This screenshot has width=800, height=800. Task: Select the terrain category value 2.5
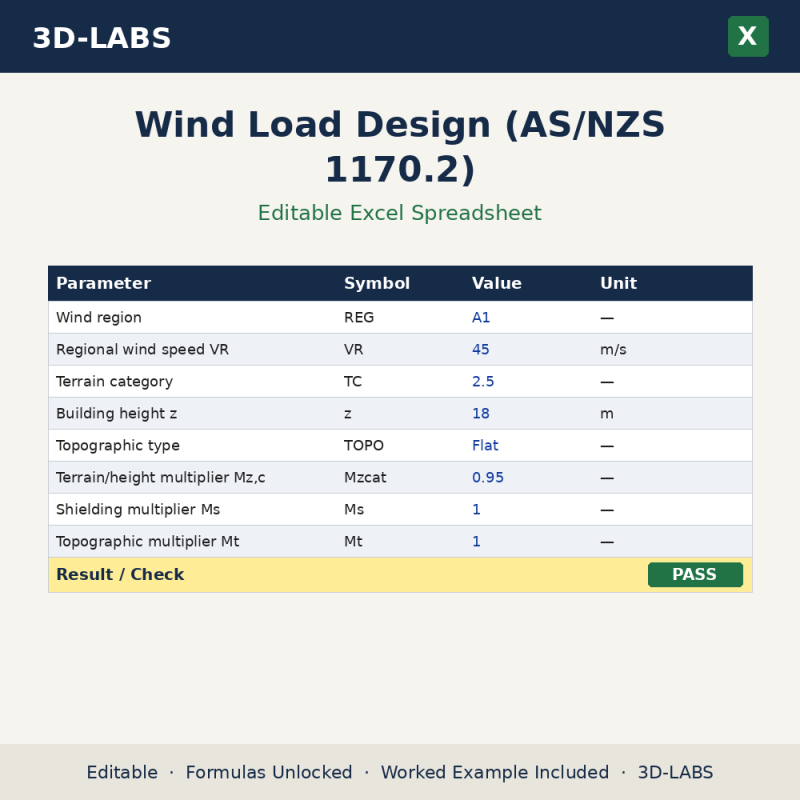point(483,382)
